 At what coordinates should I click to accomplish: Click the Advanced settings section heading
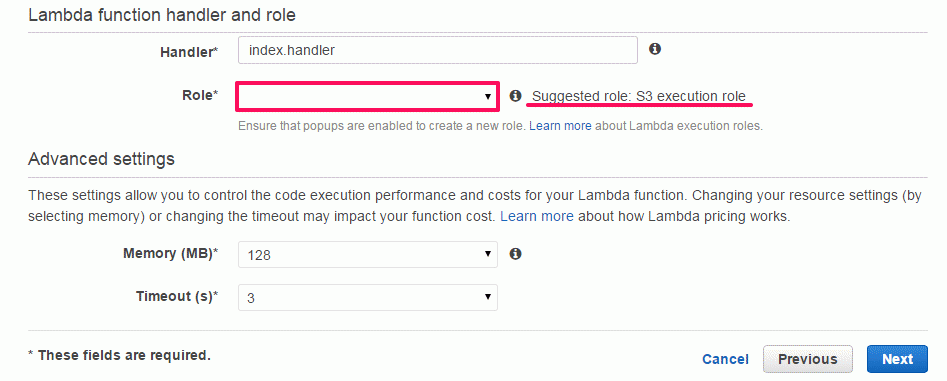point(101,159)
